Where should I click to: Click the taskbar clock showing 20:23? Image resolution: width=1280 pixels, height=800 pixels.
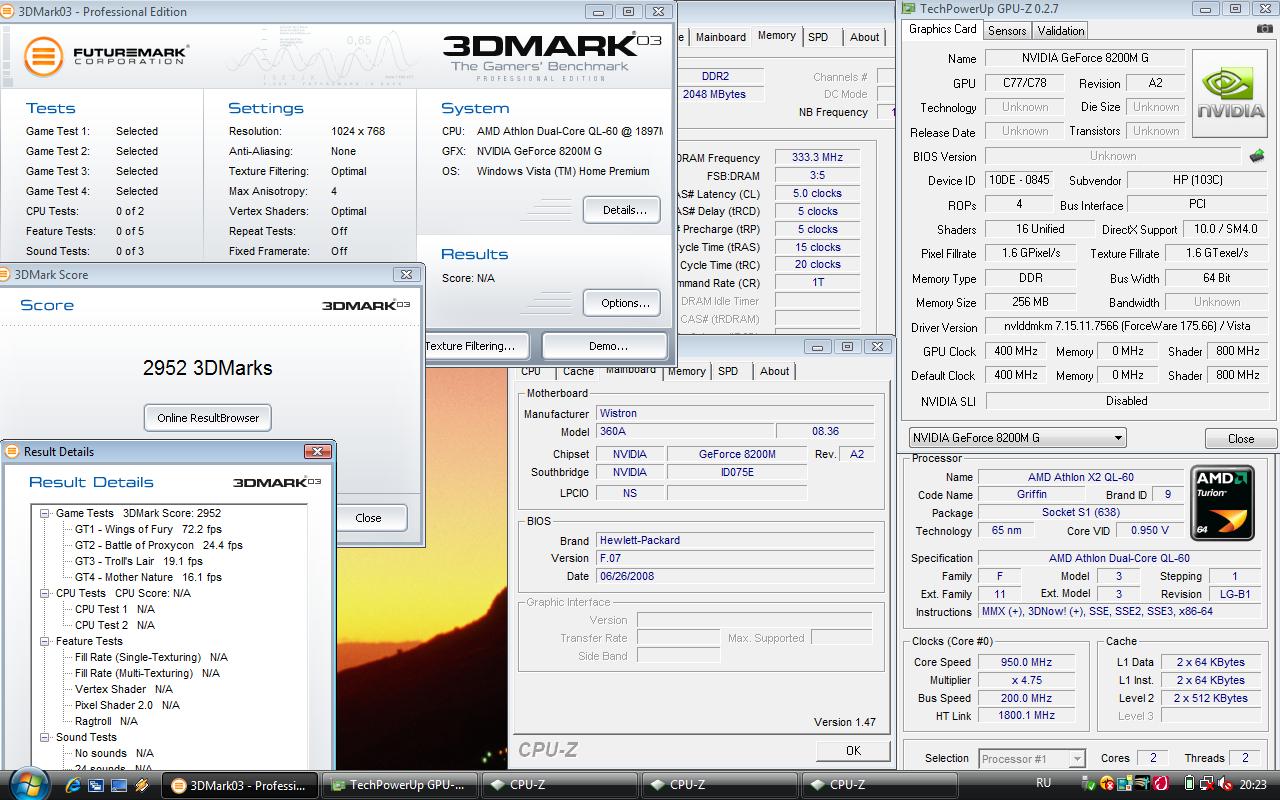tap(1253, 785)
